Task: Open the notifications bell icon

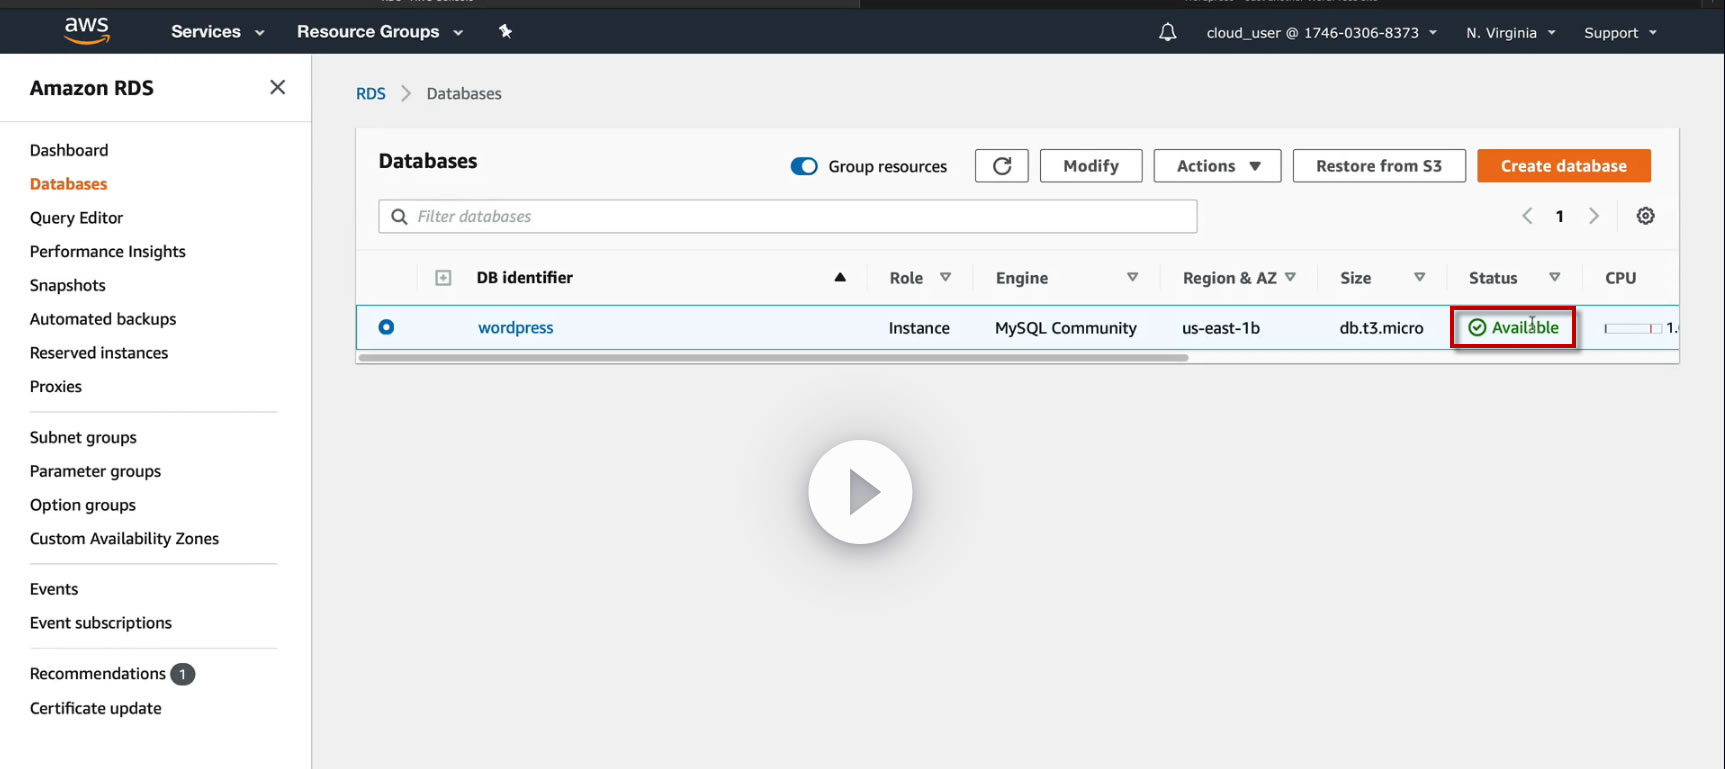Action: [x=1167, y=32]
